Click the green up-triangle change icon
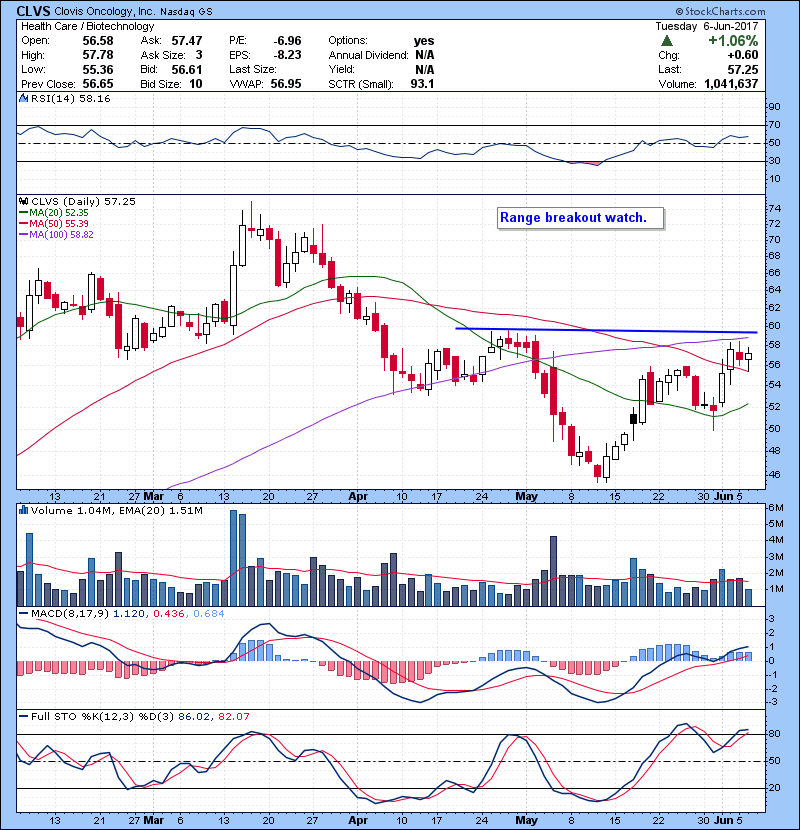 pos(667,41)
